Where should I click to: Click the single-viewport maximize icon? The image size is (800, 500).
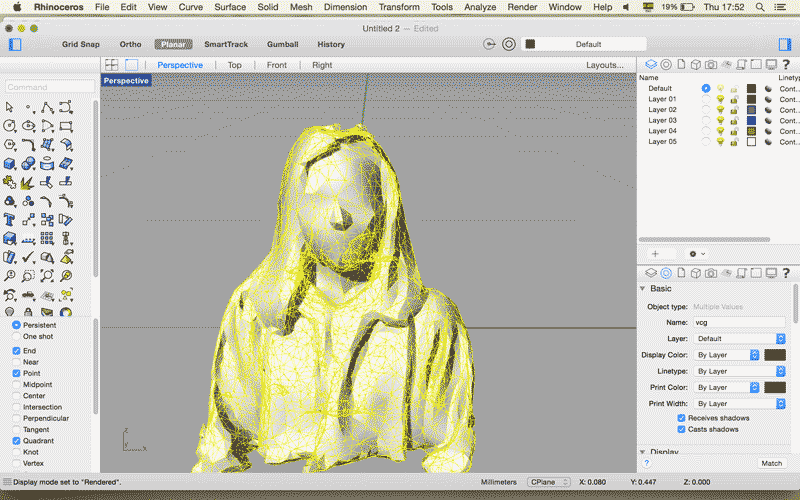click(131, 65)
